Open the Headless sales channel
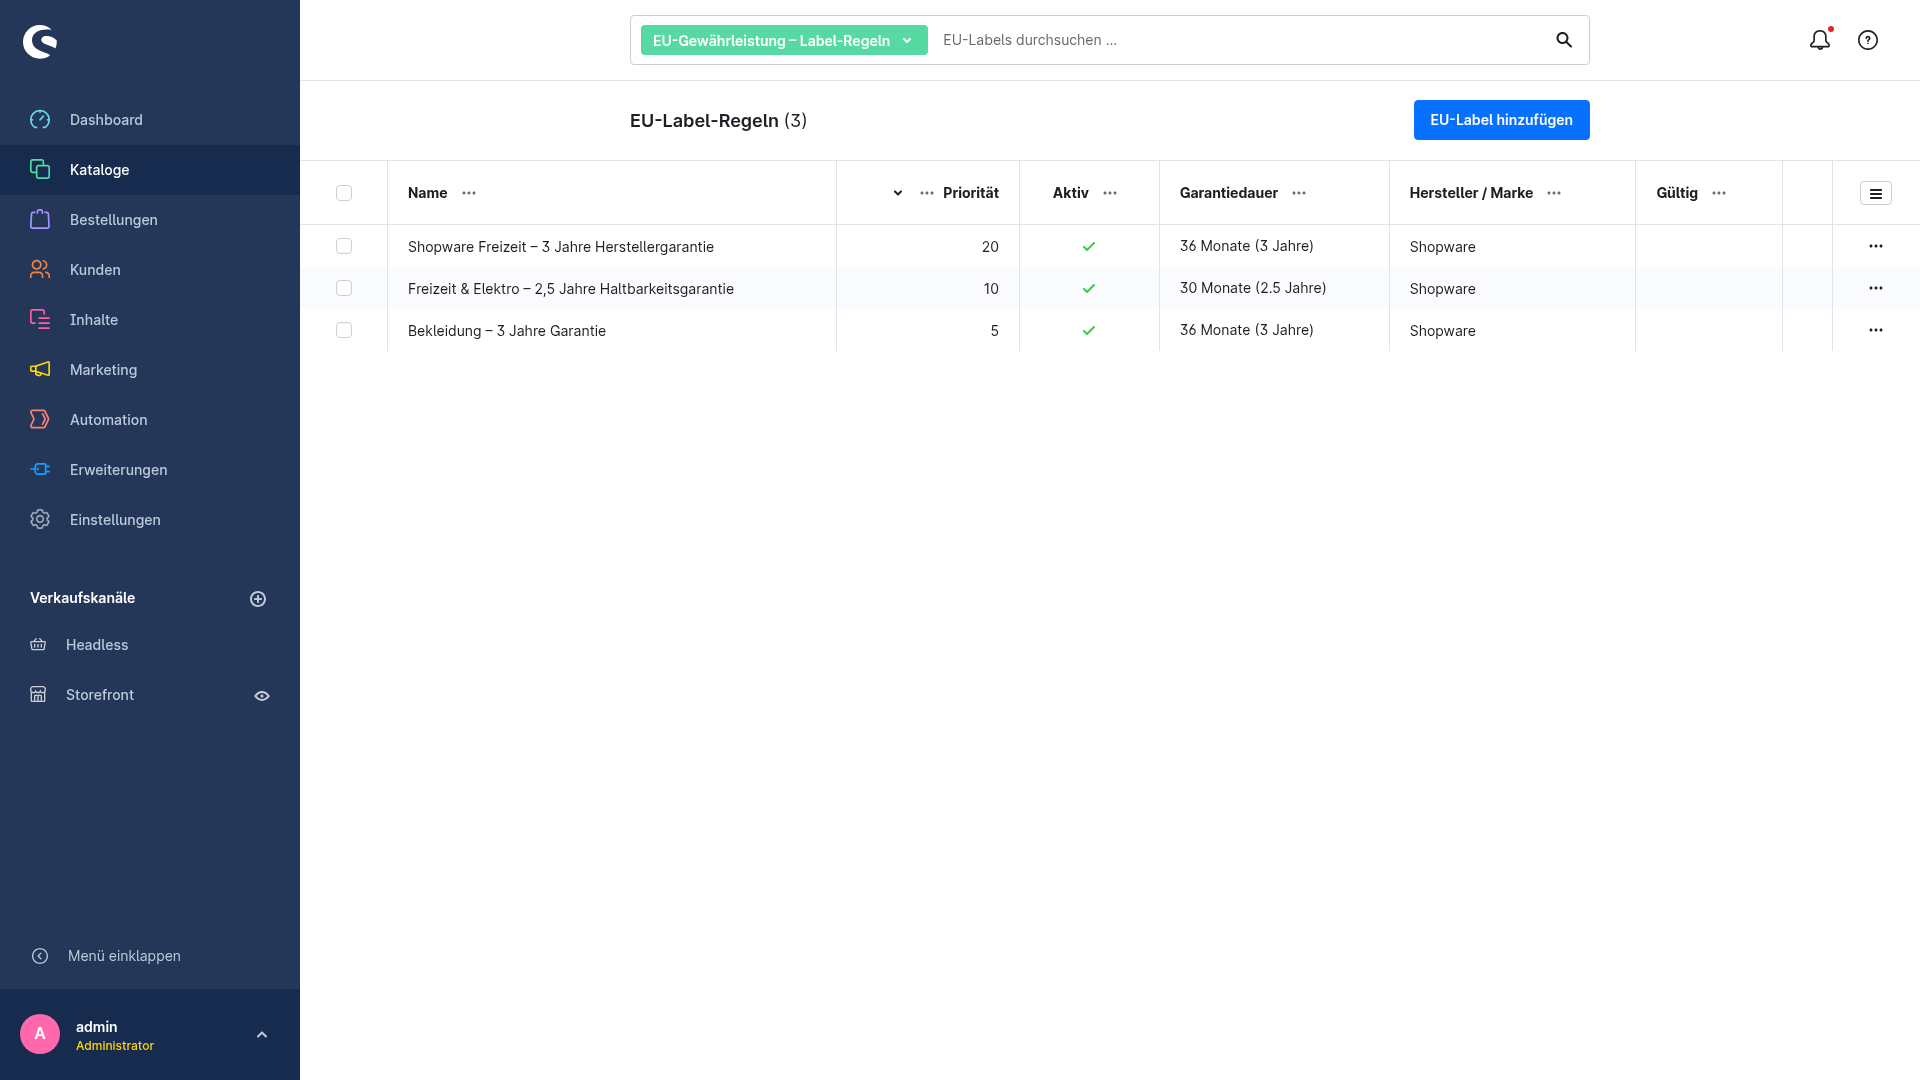The height and width of the screenshot is (1080, 1920). coord(97,645)
